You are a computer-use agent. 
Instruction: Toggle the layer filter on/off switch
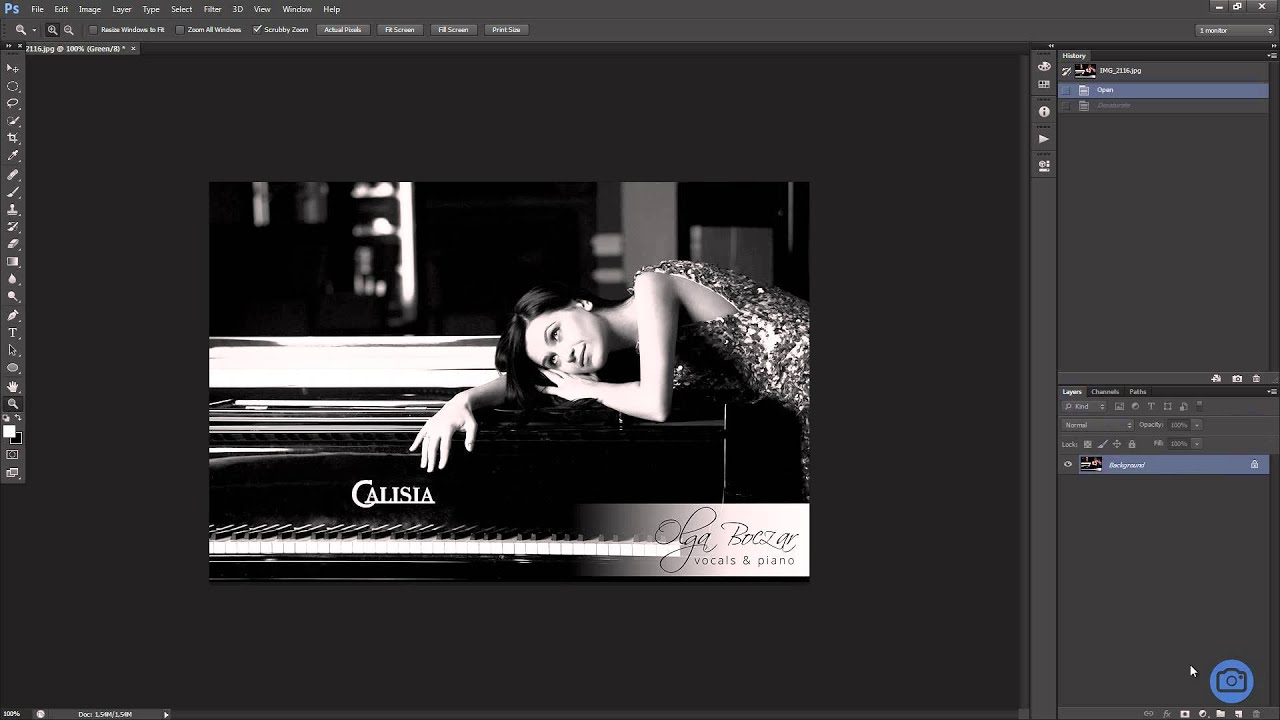[x=1200, y=407]
